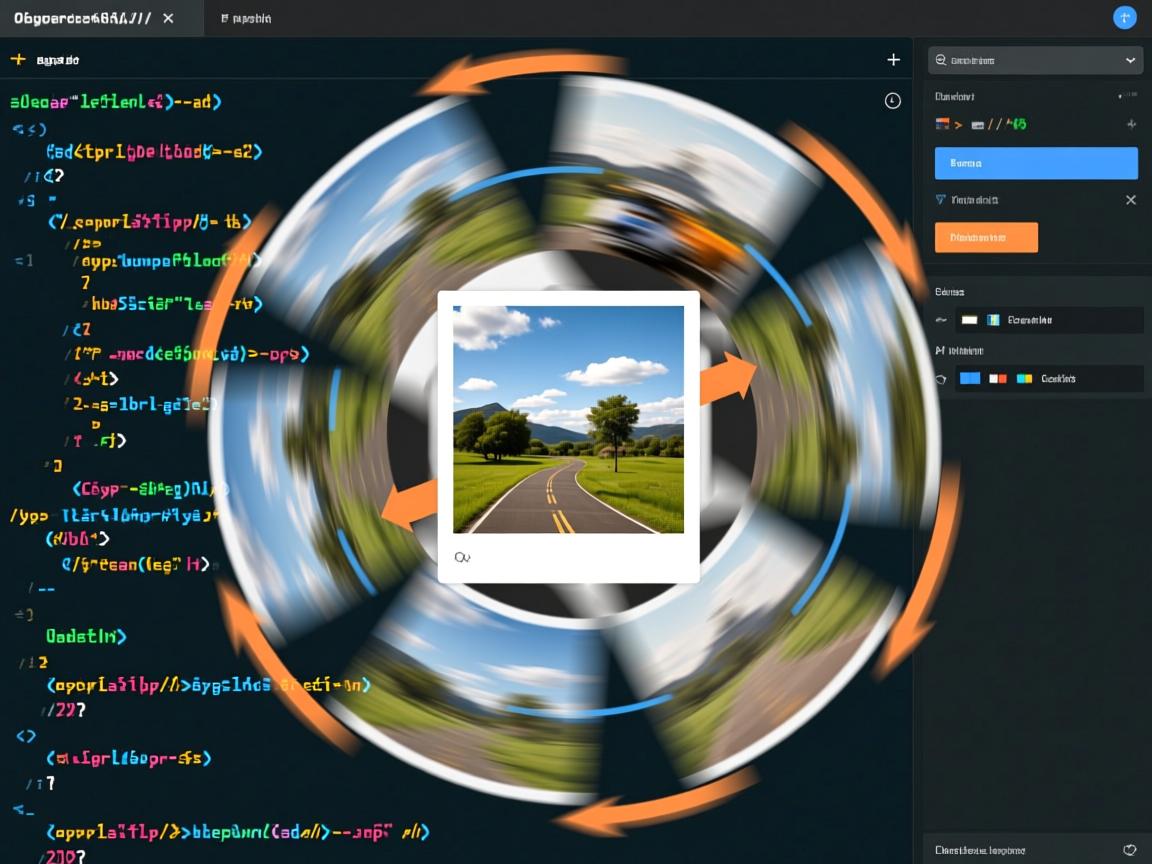Screen dimensions: 1152x864
Task: Click the white plus icon above the code editor
Action: (x=893, y=60)
